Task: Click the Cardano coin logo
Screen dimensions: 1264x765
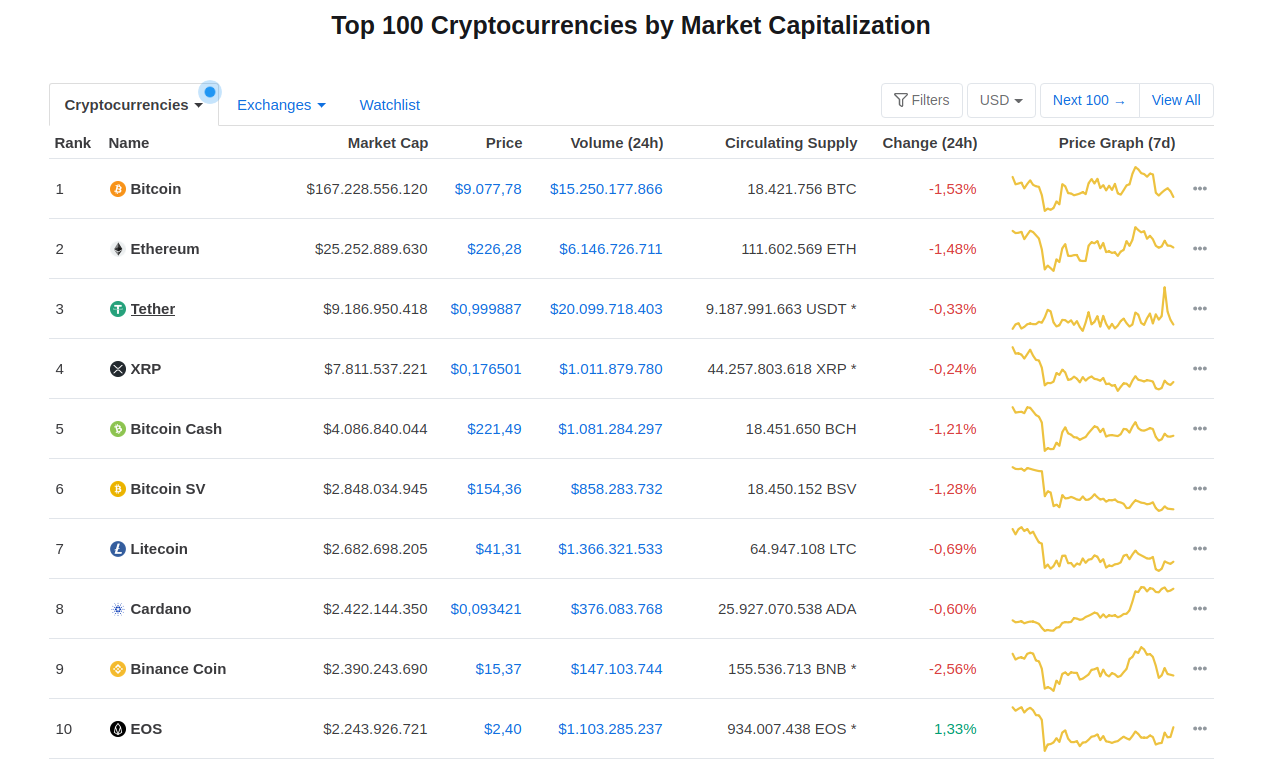Action: point(117,608)
